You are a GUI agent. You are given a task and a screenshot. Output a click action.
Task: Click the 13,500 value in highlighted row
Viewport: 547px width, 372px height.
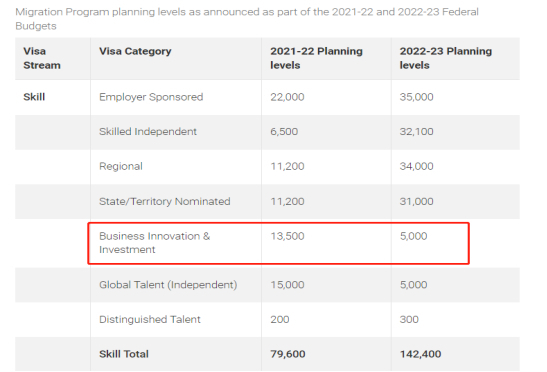coord(287,236)
